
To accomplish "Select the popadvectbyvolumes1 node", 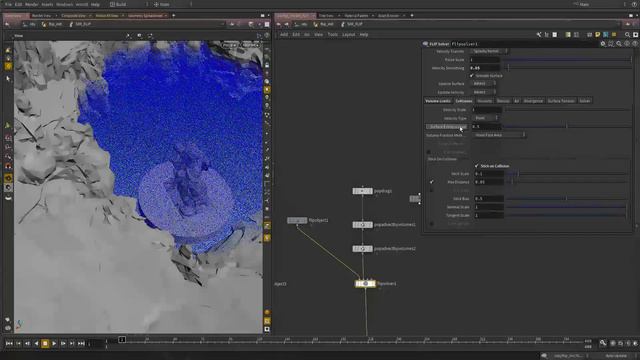I will (x=362, y=224).
